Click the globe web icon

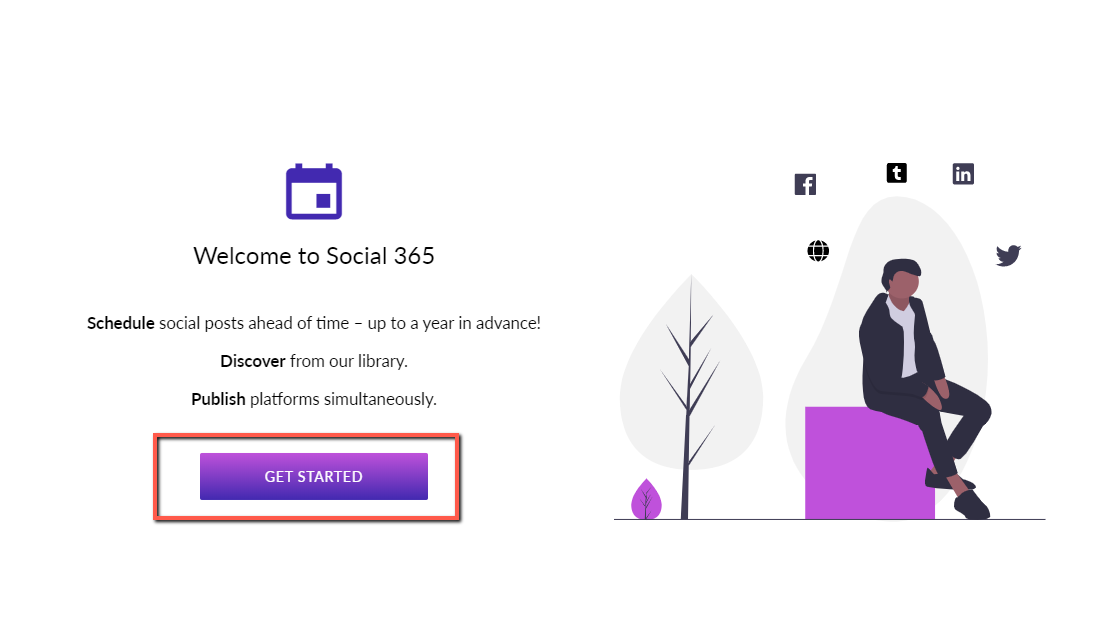click(818, 251)
